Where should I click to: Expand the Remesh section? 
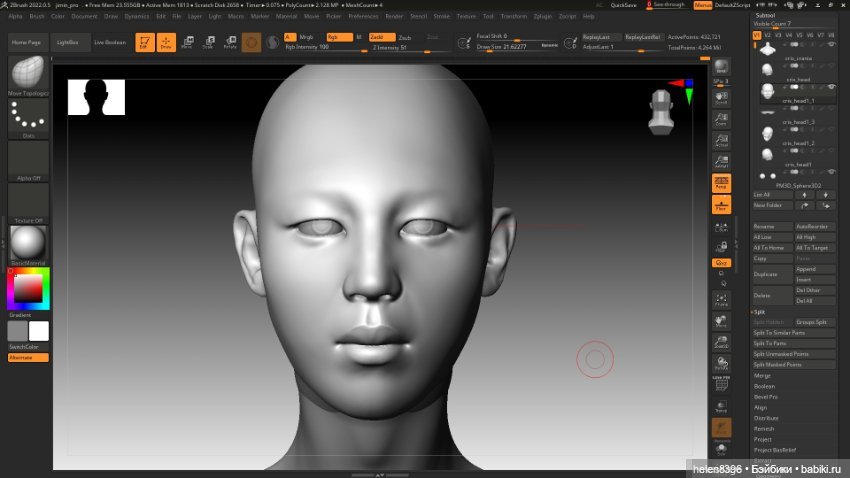coord(764,428)
